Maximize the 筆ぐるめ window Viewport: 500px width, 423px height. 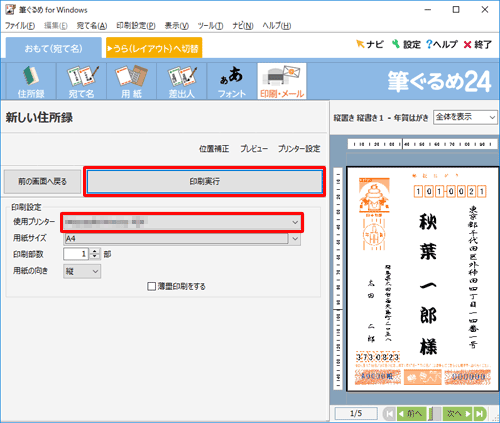(x=456, y=10)
